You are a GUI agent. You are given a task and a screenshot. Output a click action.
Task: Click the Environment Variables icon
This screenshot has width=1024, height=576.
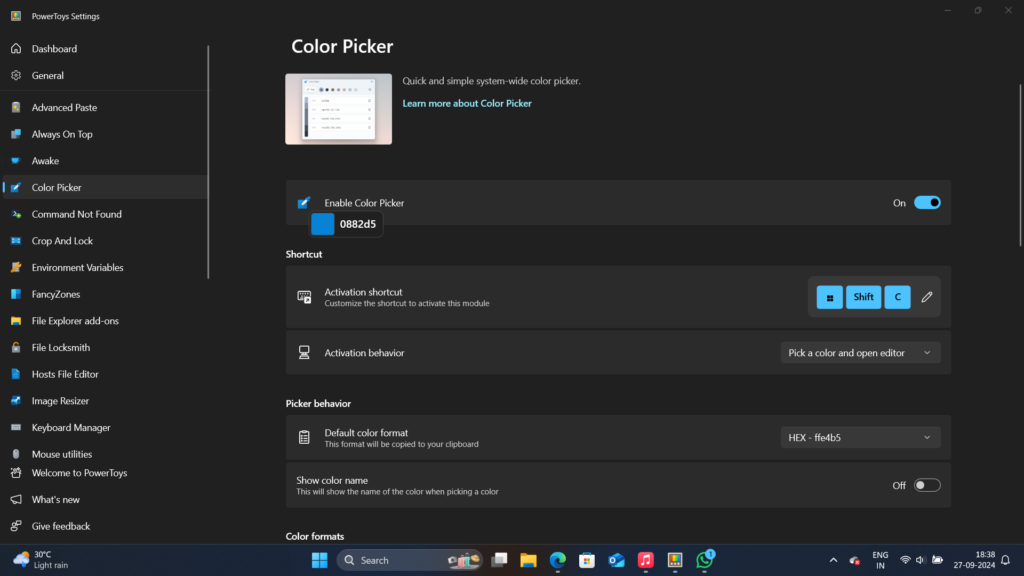[x=16, y=268]
